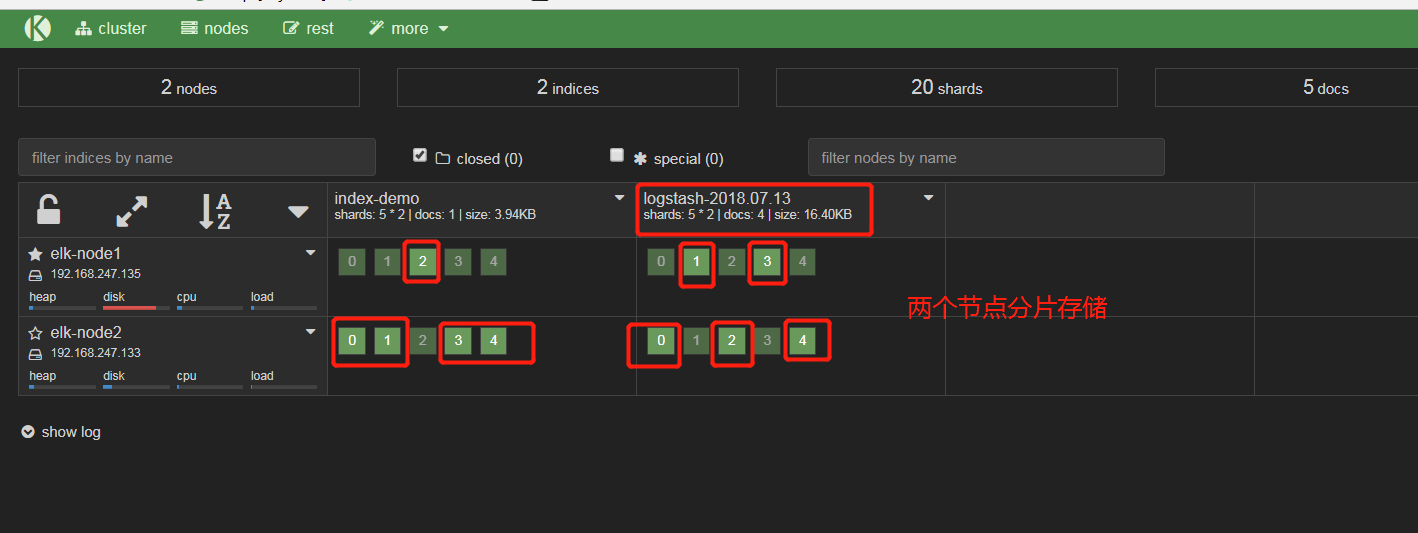Viewport: 1418px width, 533px height.
Task: Click shard 4 of logstash index on elk-node2
Action: click(802, 341)
